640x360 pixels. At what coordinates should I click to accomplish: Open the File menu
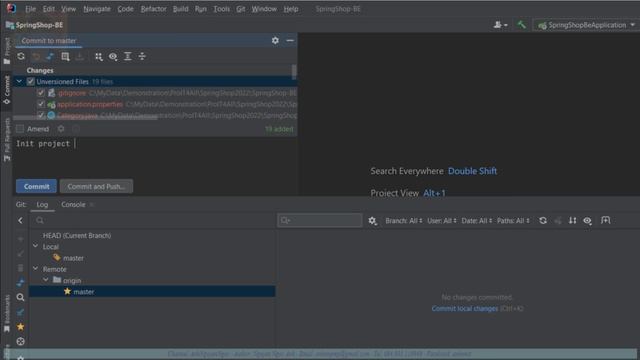tap(30, 9)
